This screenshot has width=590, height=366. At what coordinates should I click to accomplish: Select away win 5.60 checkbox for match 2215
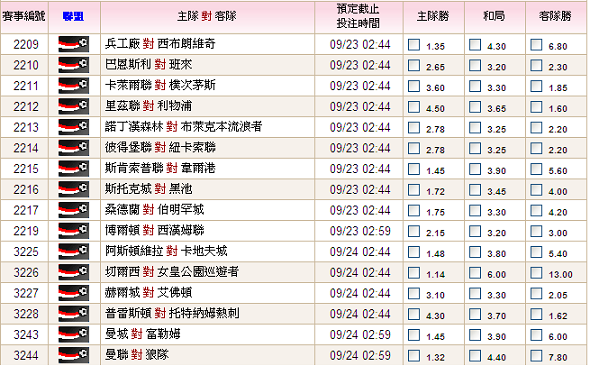536,169
